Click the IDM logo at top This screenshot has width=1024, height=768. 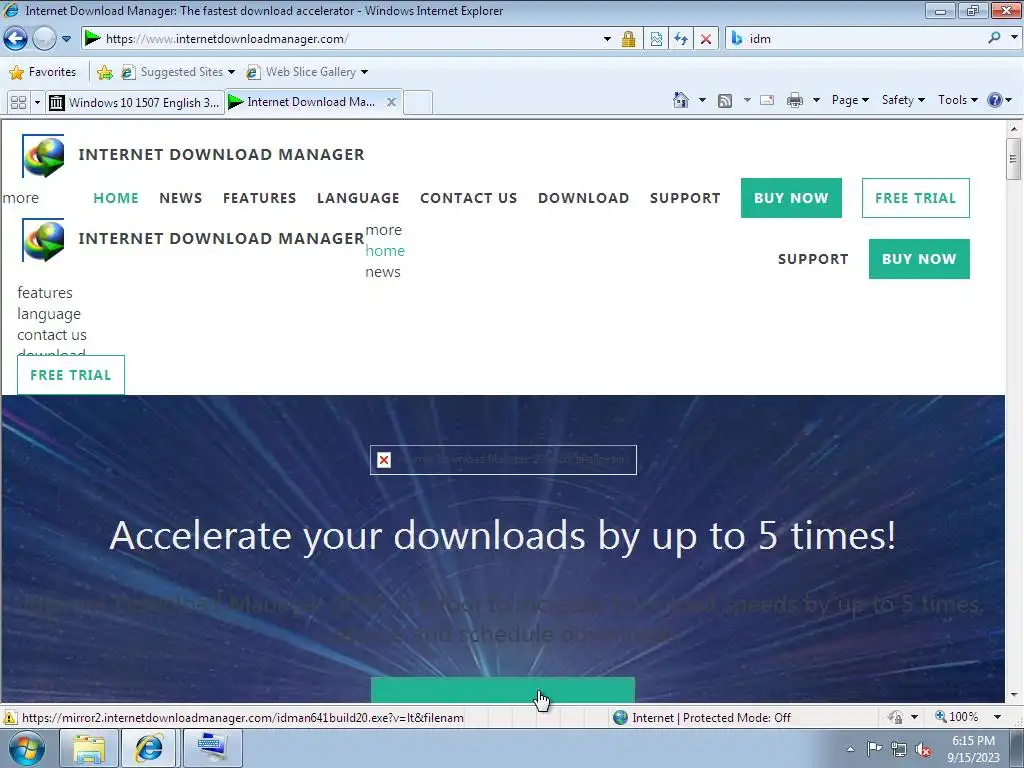pos(43,155)
